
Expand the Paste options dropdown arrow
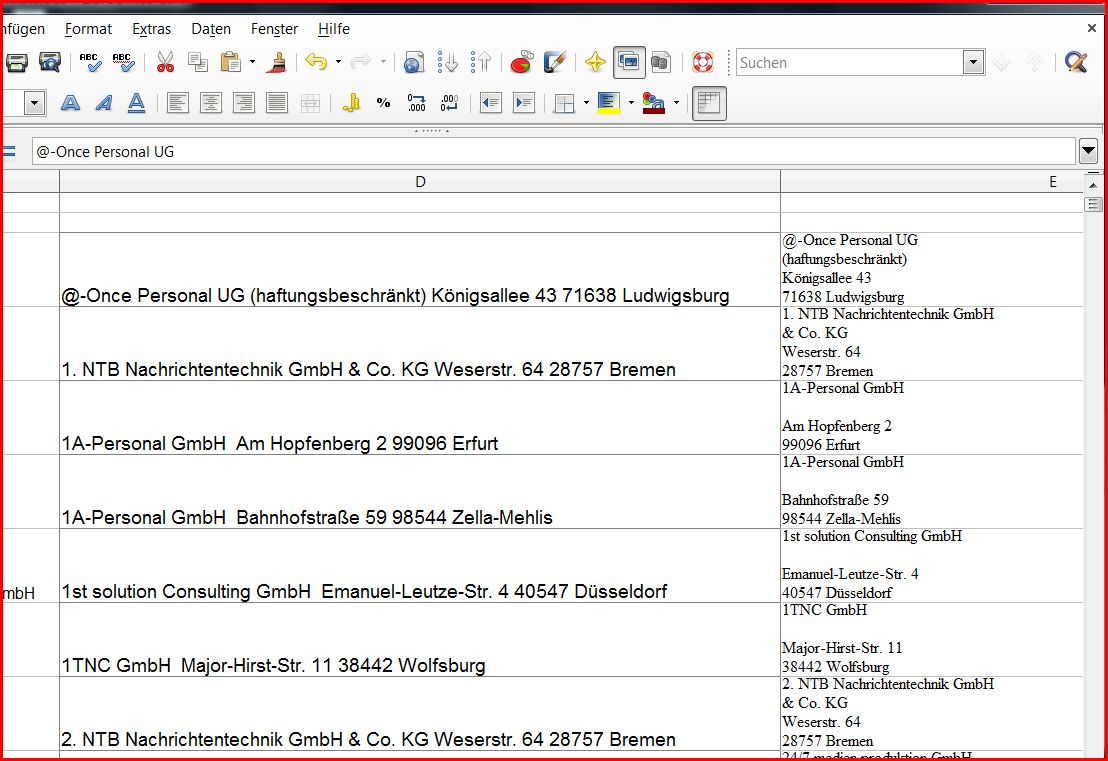coord(252,62)
